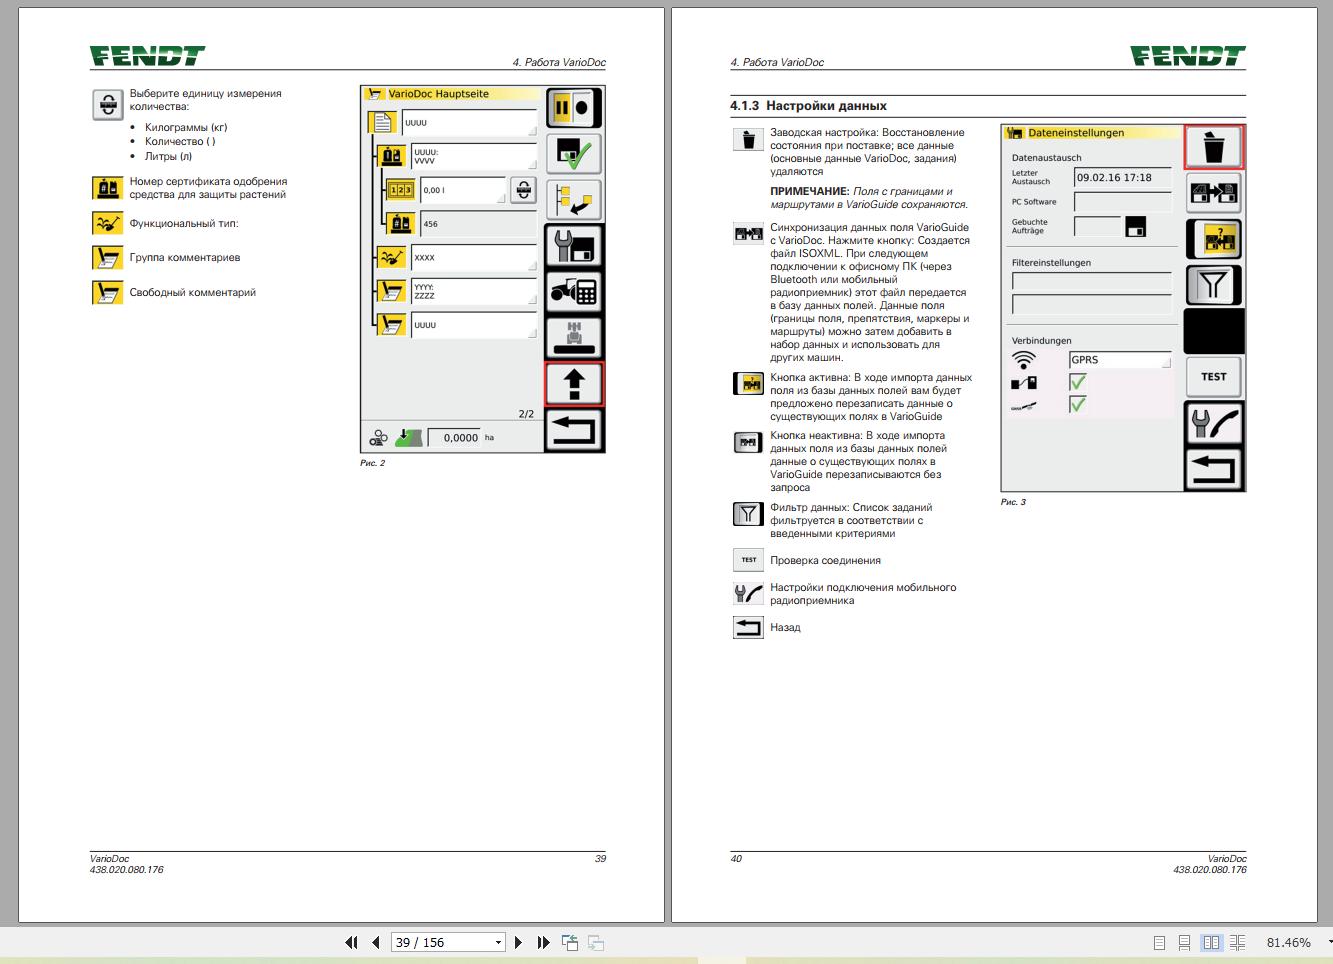The height and width of the screenshot is (964, 1333).
Task: Click the icon beside Кнопка активна
Action: click(x=748, y=384)
